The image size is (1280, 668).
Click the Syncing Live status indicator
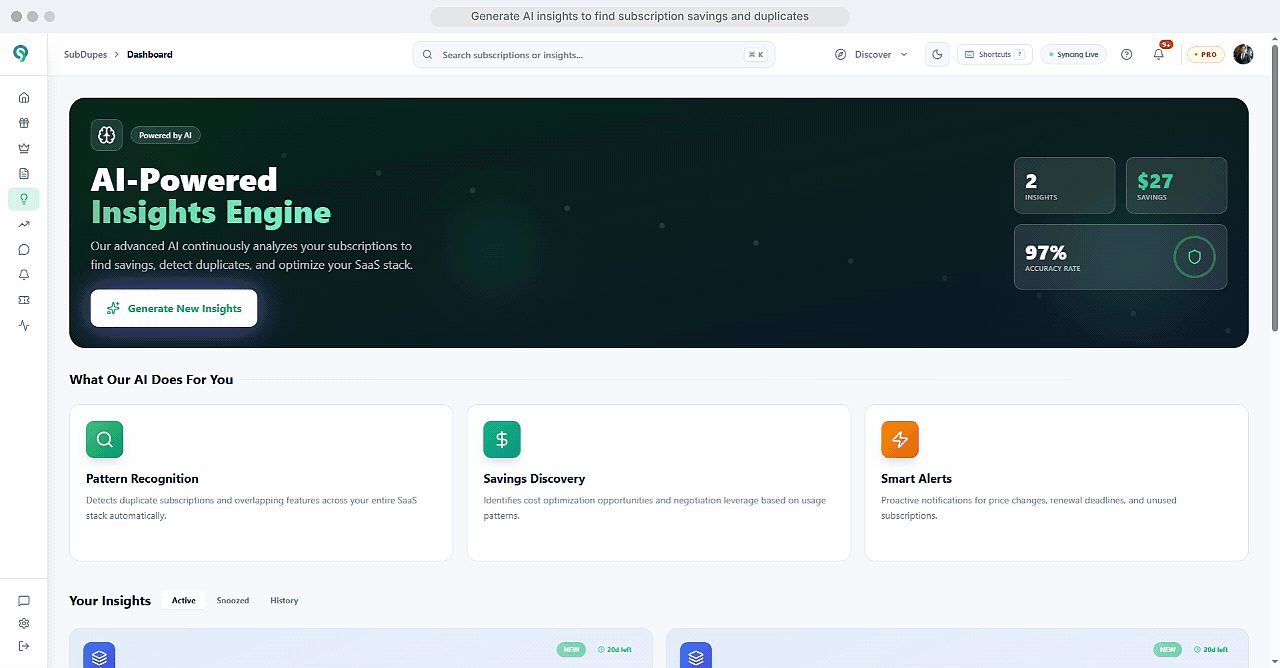(1073, 54)
